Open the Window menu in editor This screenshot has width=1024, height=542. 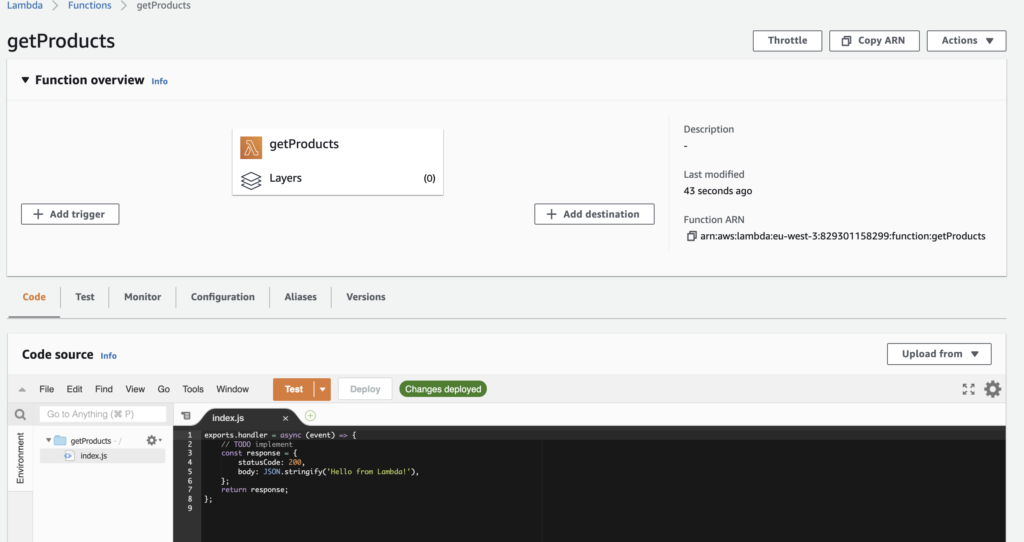232,389
